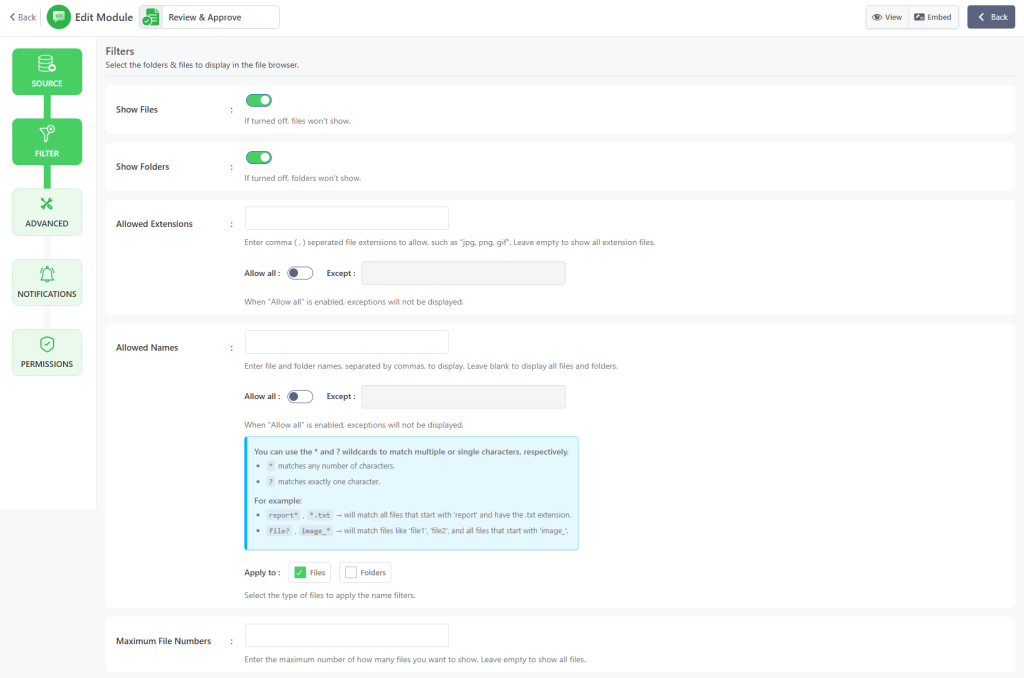Click the Maximum File Numbers input field
Image resolution: width=1024 pixels, height=678 pixels.
click(346, 635)
